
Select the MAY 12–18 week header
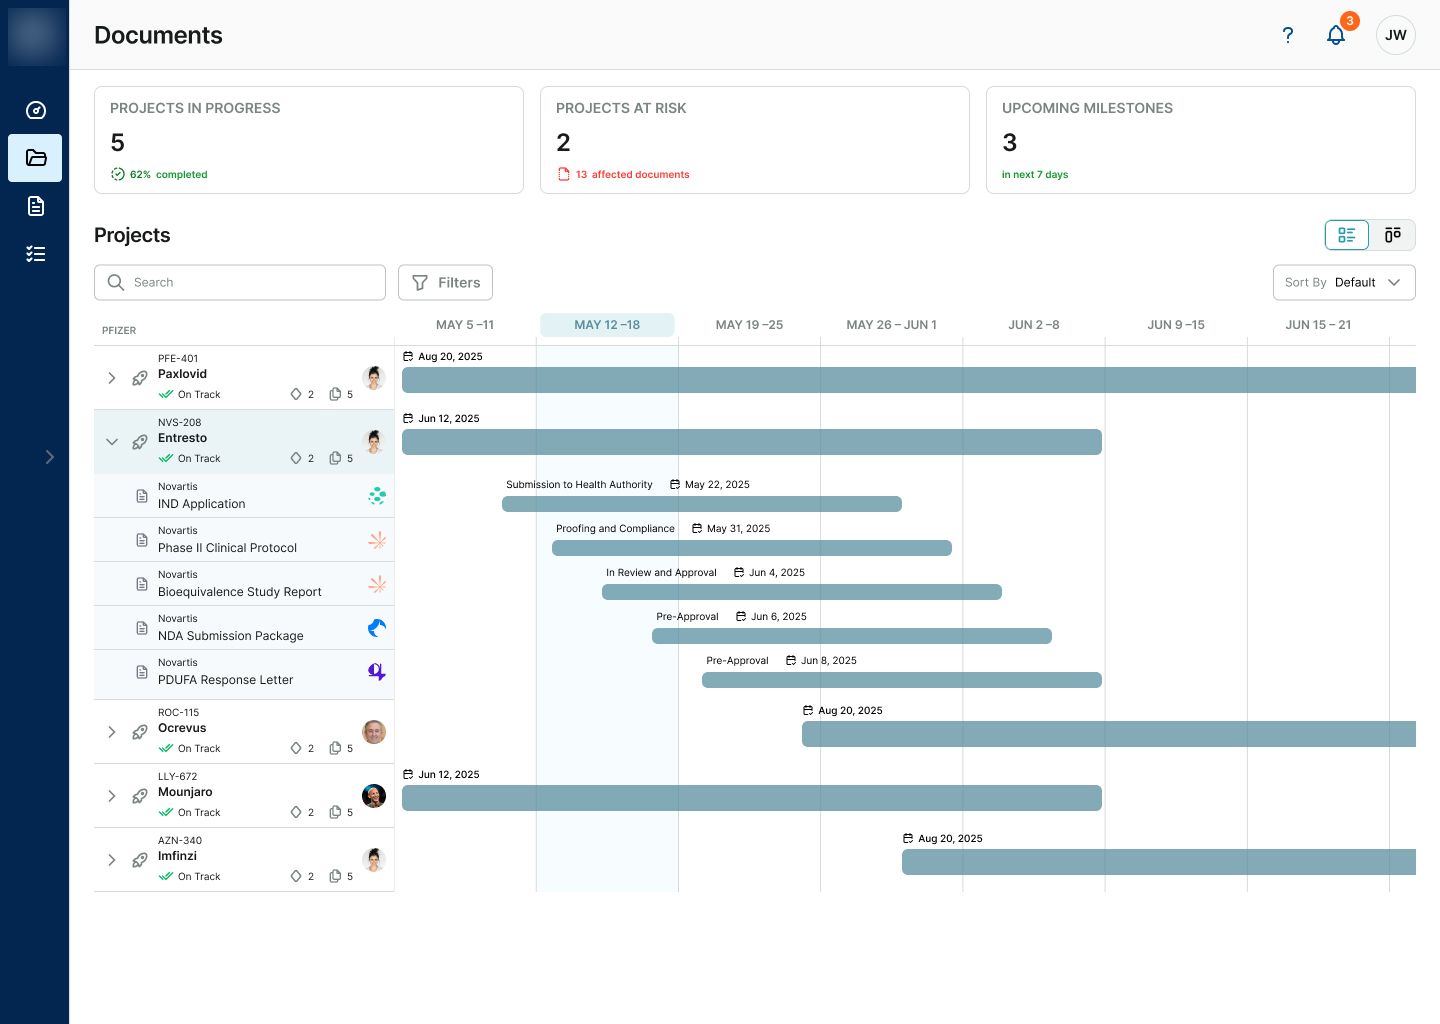(x=607, y=325)
